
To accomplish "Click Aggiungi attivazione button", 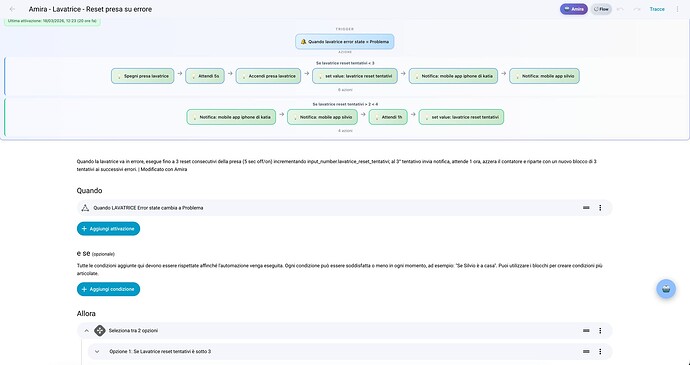I will coord(108,229).
